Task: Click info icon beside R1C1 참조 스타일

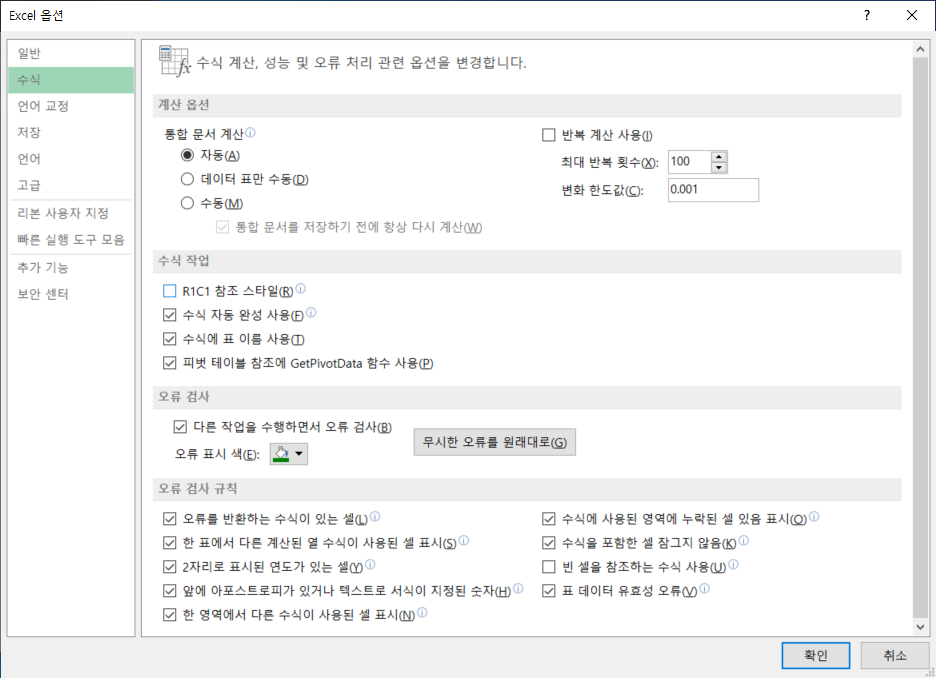Action: coord(300,288)
